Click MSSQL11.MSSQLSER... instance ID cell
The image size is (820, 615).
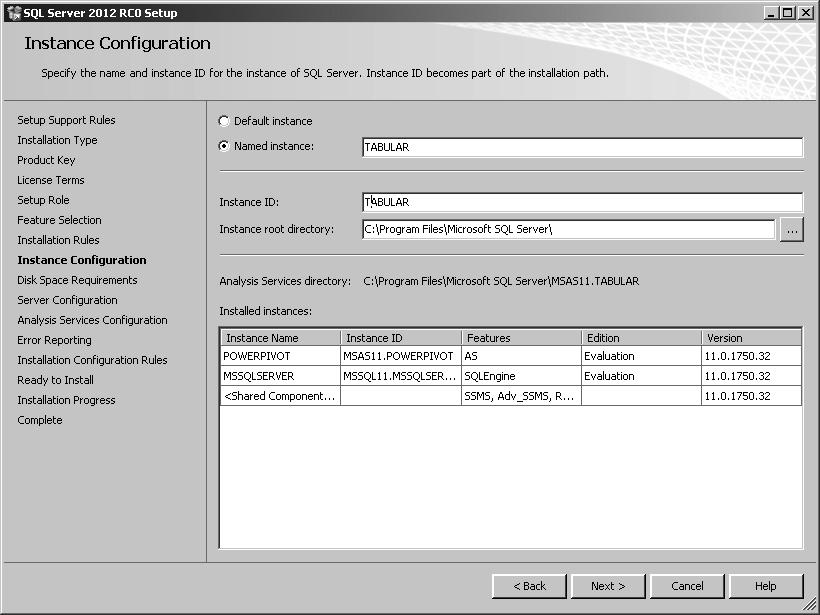pyautogui.click(x=401, y=376)
